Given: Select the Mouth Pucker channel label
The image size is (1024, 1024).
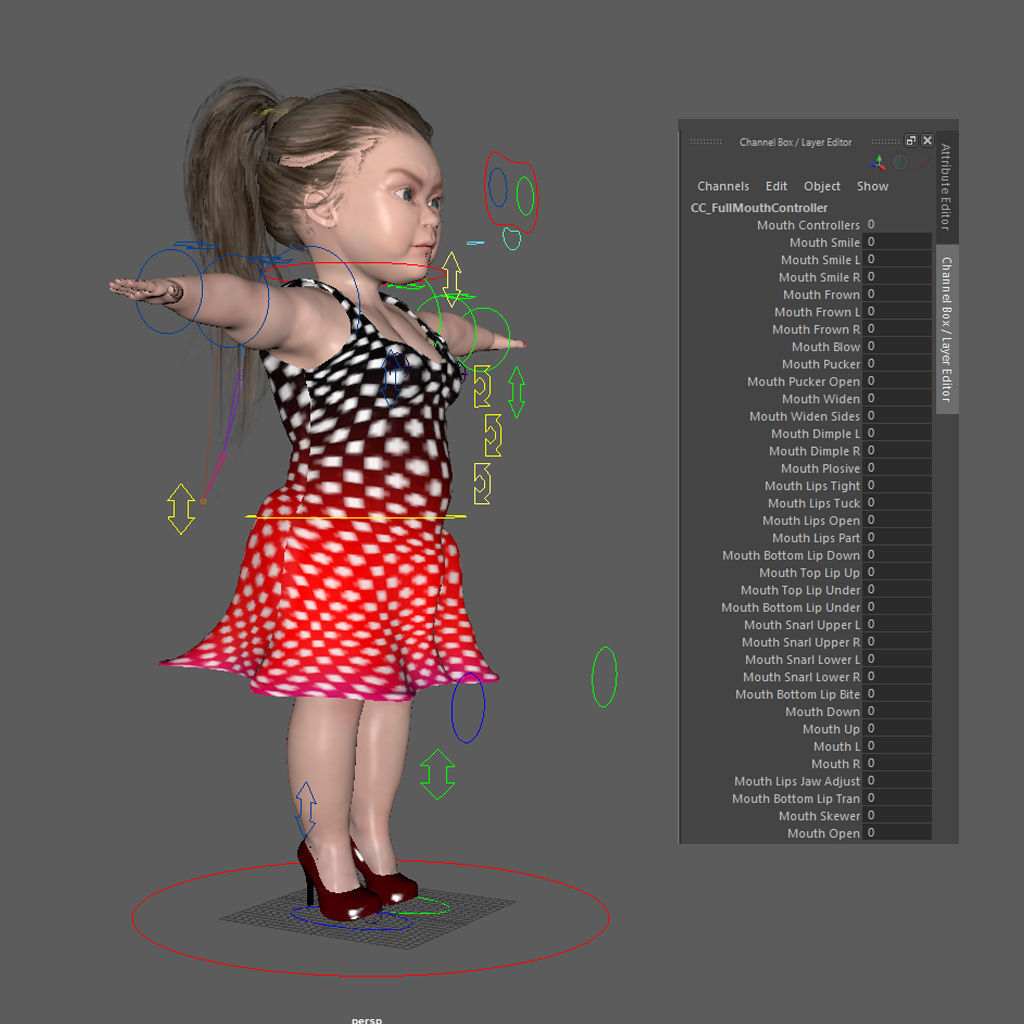Looking at the screenshot, I should 822,363.
